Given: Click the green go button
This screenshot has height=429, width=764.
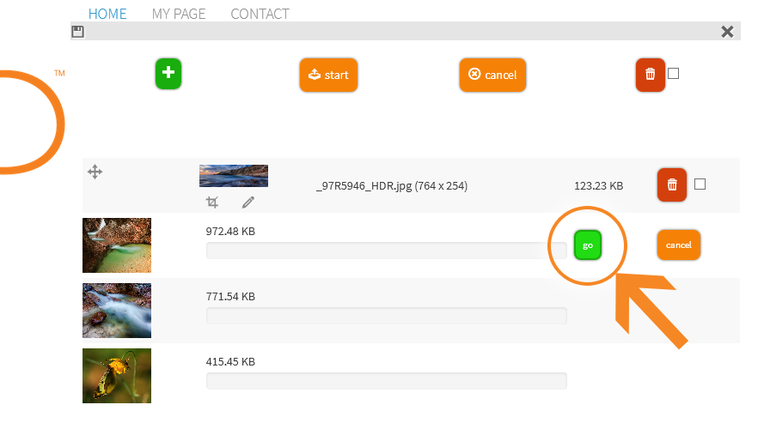Looking at the screenshot, I should (587, 245).
